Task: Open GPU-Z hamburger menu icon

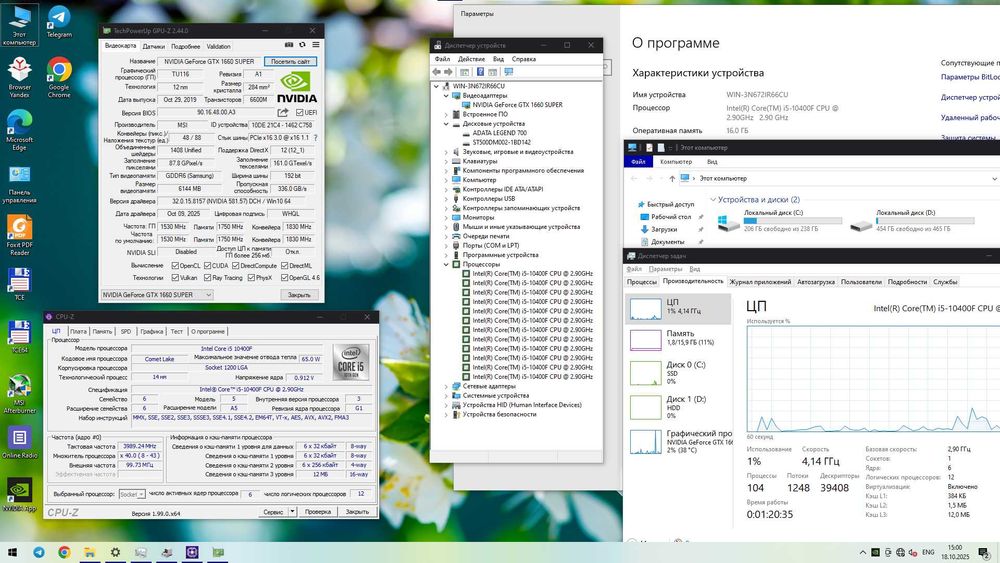Action: (316, 45)
